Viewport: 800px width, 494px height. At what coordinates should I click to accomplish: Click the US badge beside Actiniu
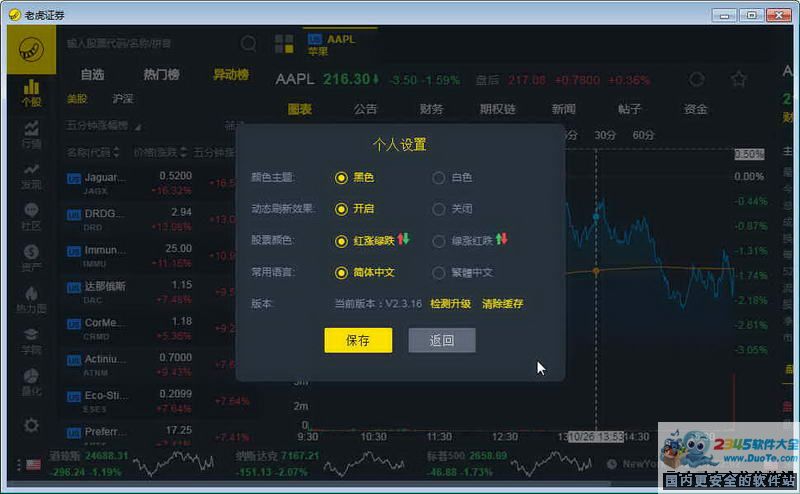[x=74, y=361]
